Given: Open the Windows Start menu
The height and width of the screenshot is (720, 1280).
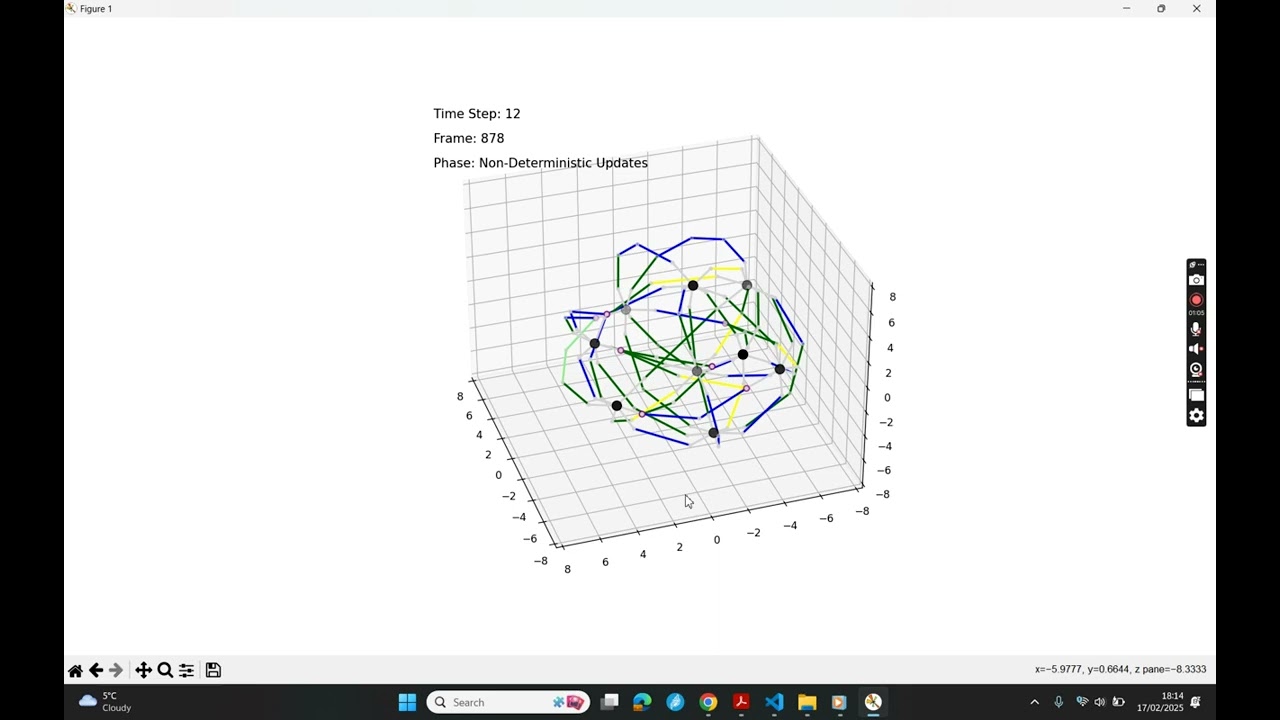Looking at the screenshot, I should coord(407,702).
